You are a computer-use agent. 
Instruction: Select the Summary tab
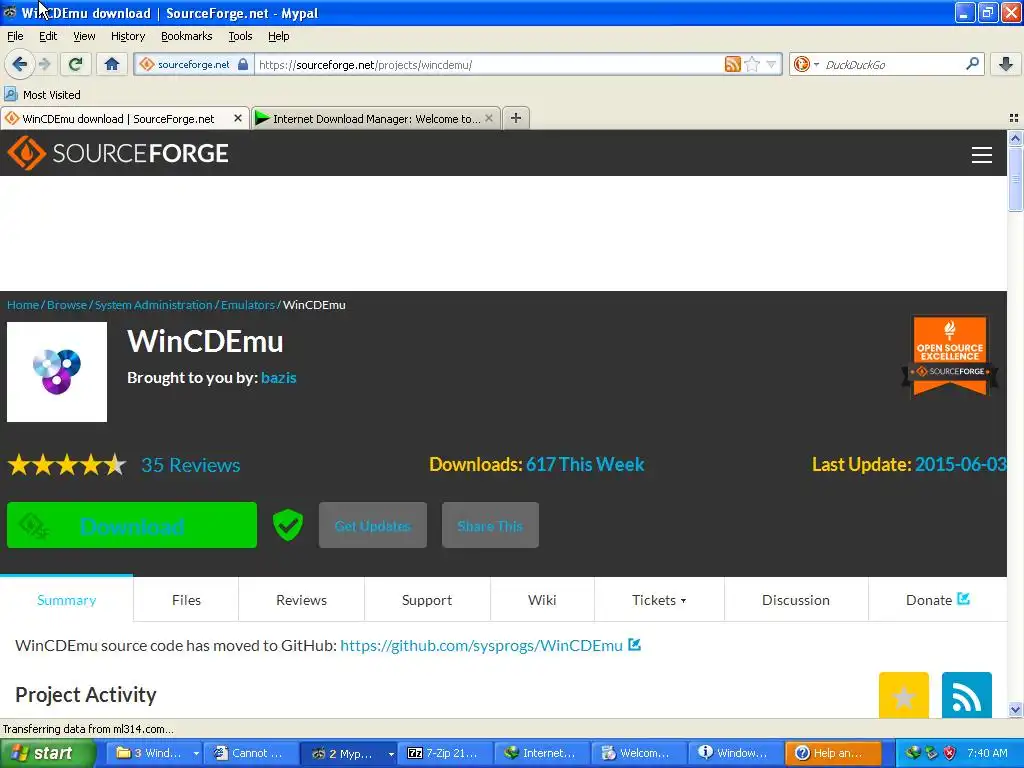[67, 600]
